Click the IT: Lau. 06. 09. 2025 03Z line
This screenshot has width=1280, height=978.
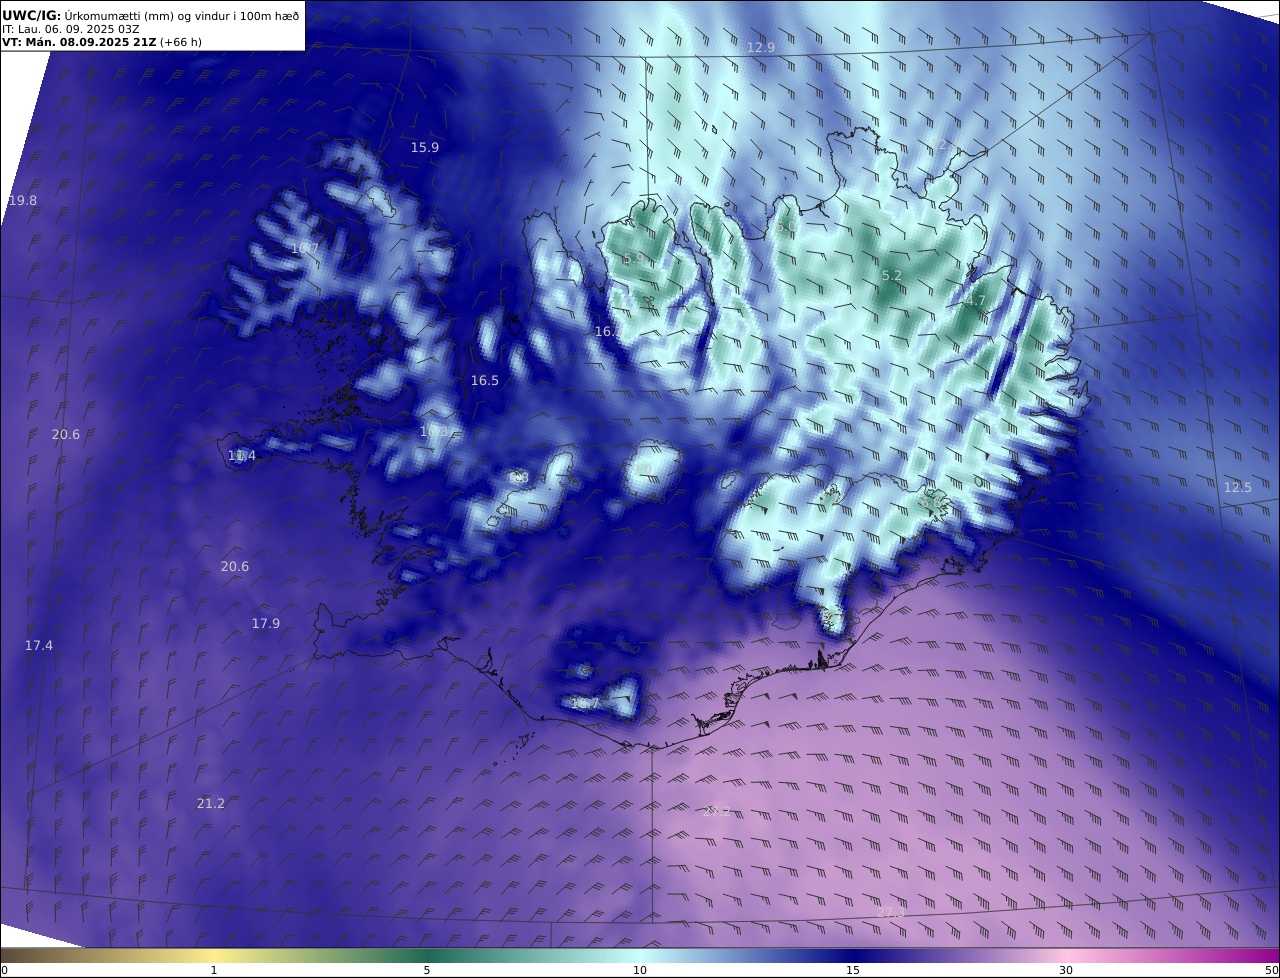(x=71, y=29)
